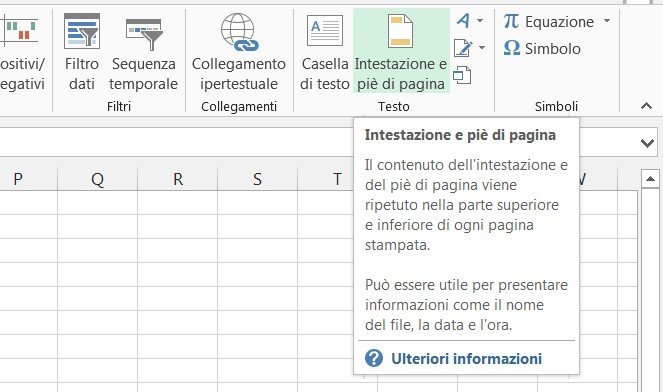
Task: Open the WordArt styles button
Action: pos(463,20)
